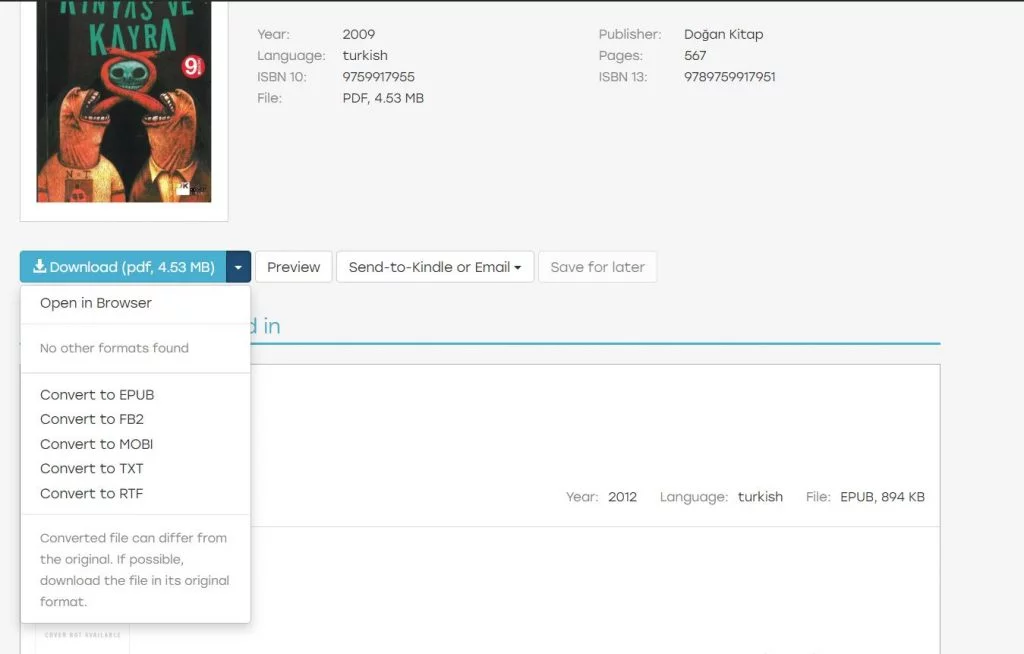Screen dimensions: 1024x654
Task: Choose Convert to EPUB
Action: click(x=97, y=395)
